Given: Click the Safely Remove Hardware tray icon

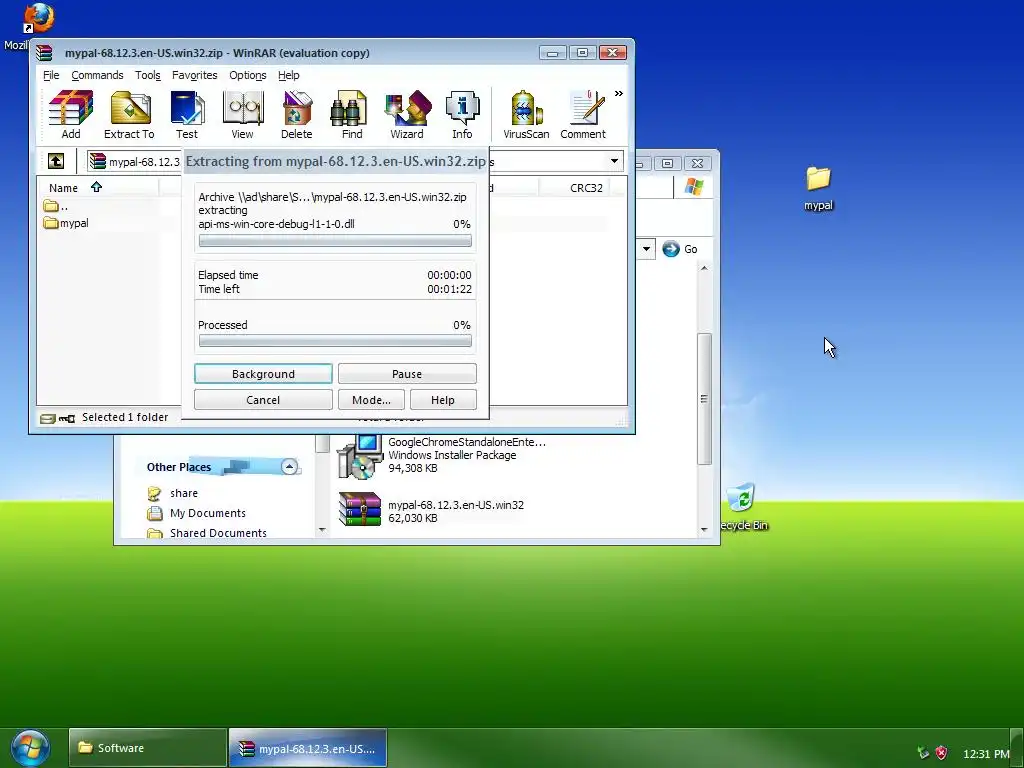Looking at the screenshot, I should pyautogui.click(x=923, y=753).
